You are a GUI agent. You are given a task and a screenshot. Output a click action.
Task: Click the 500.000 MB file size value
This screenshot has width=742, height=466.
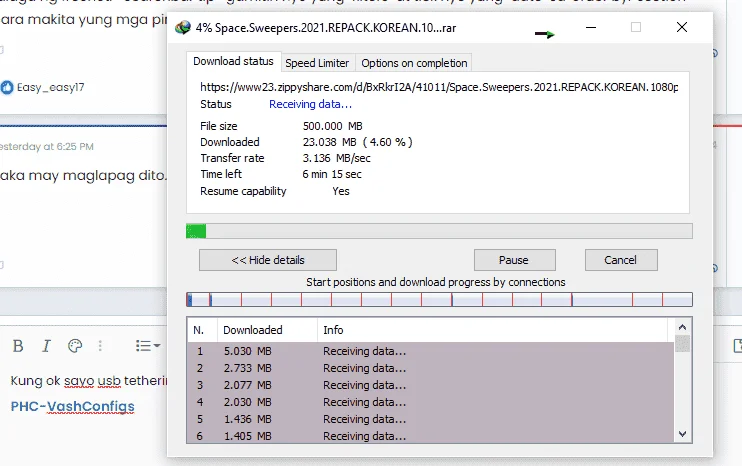coord(333,126)
